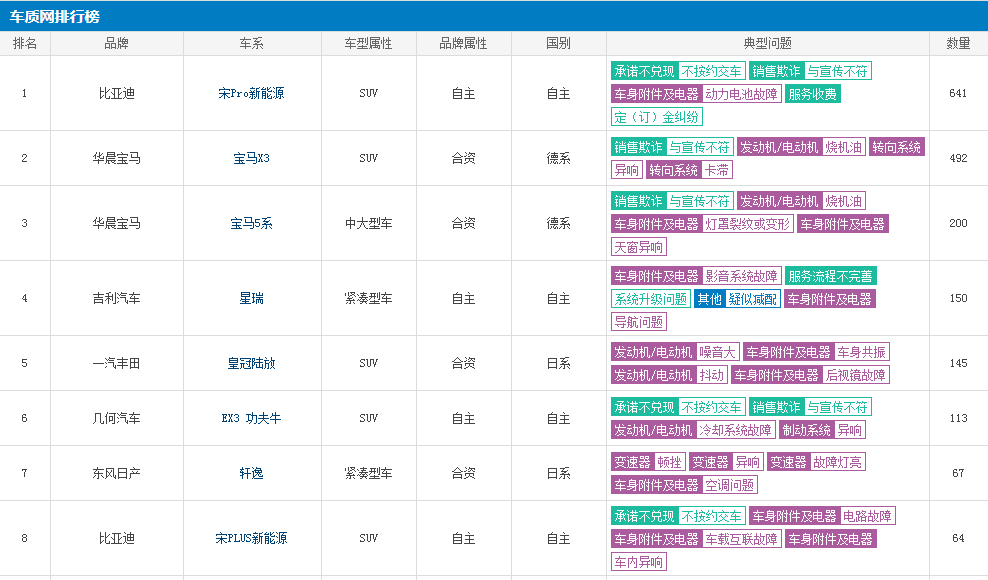Click the 顿挫 tag
The width and height of the screenshot is (988, 580).
(x=669, y=462)
